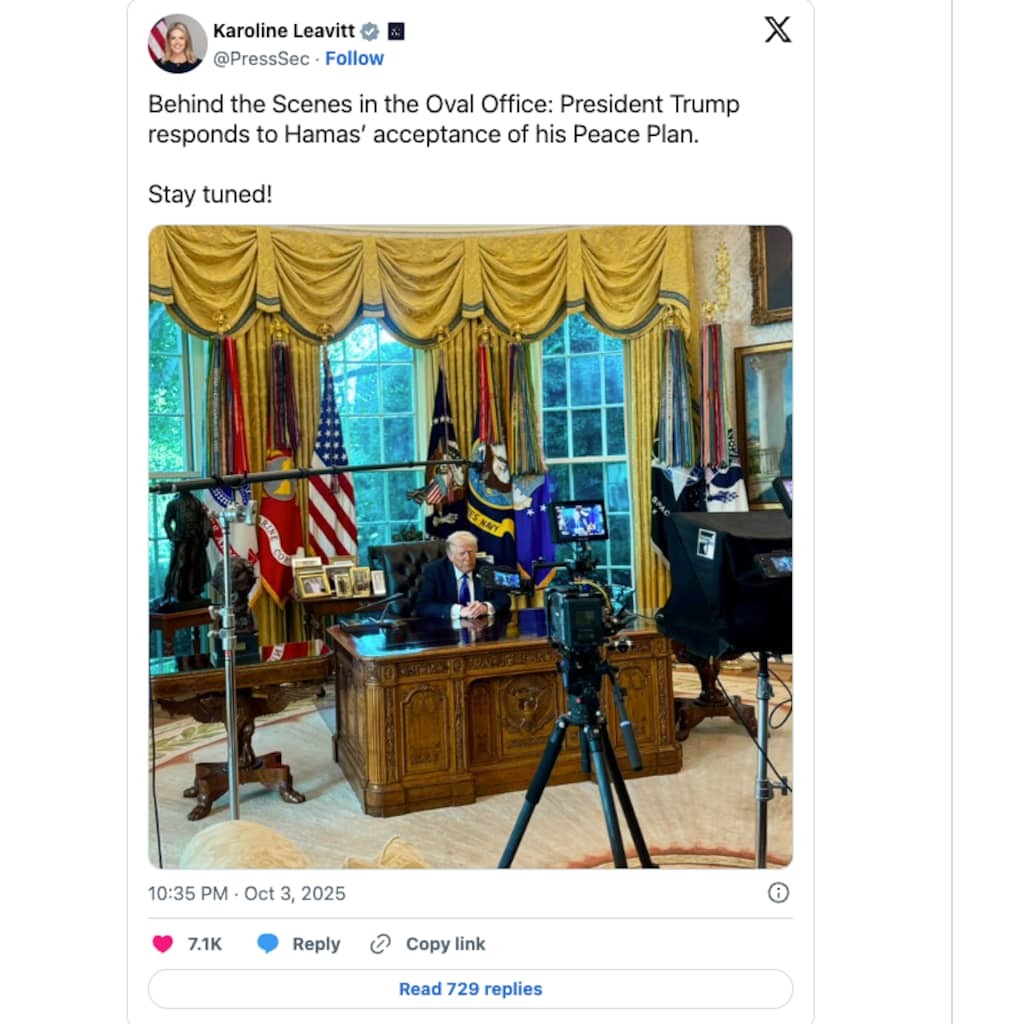Click the X logo

tap(778, 30)
